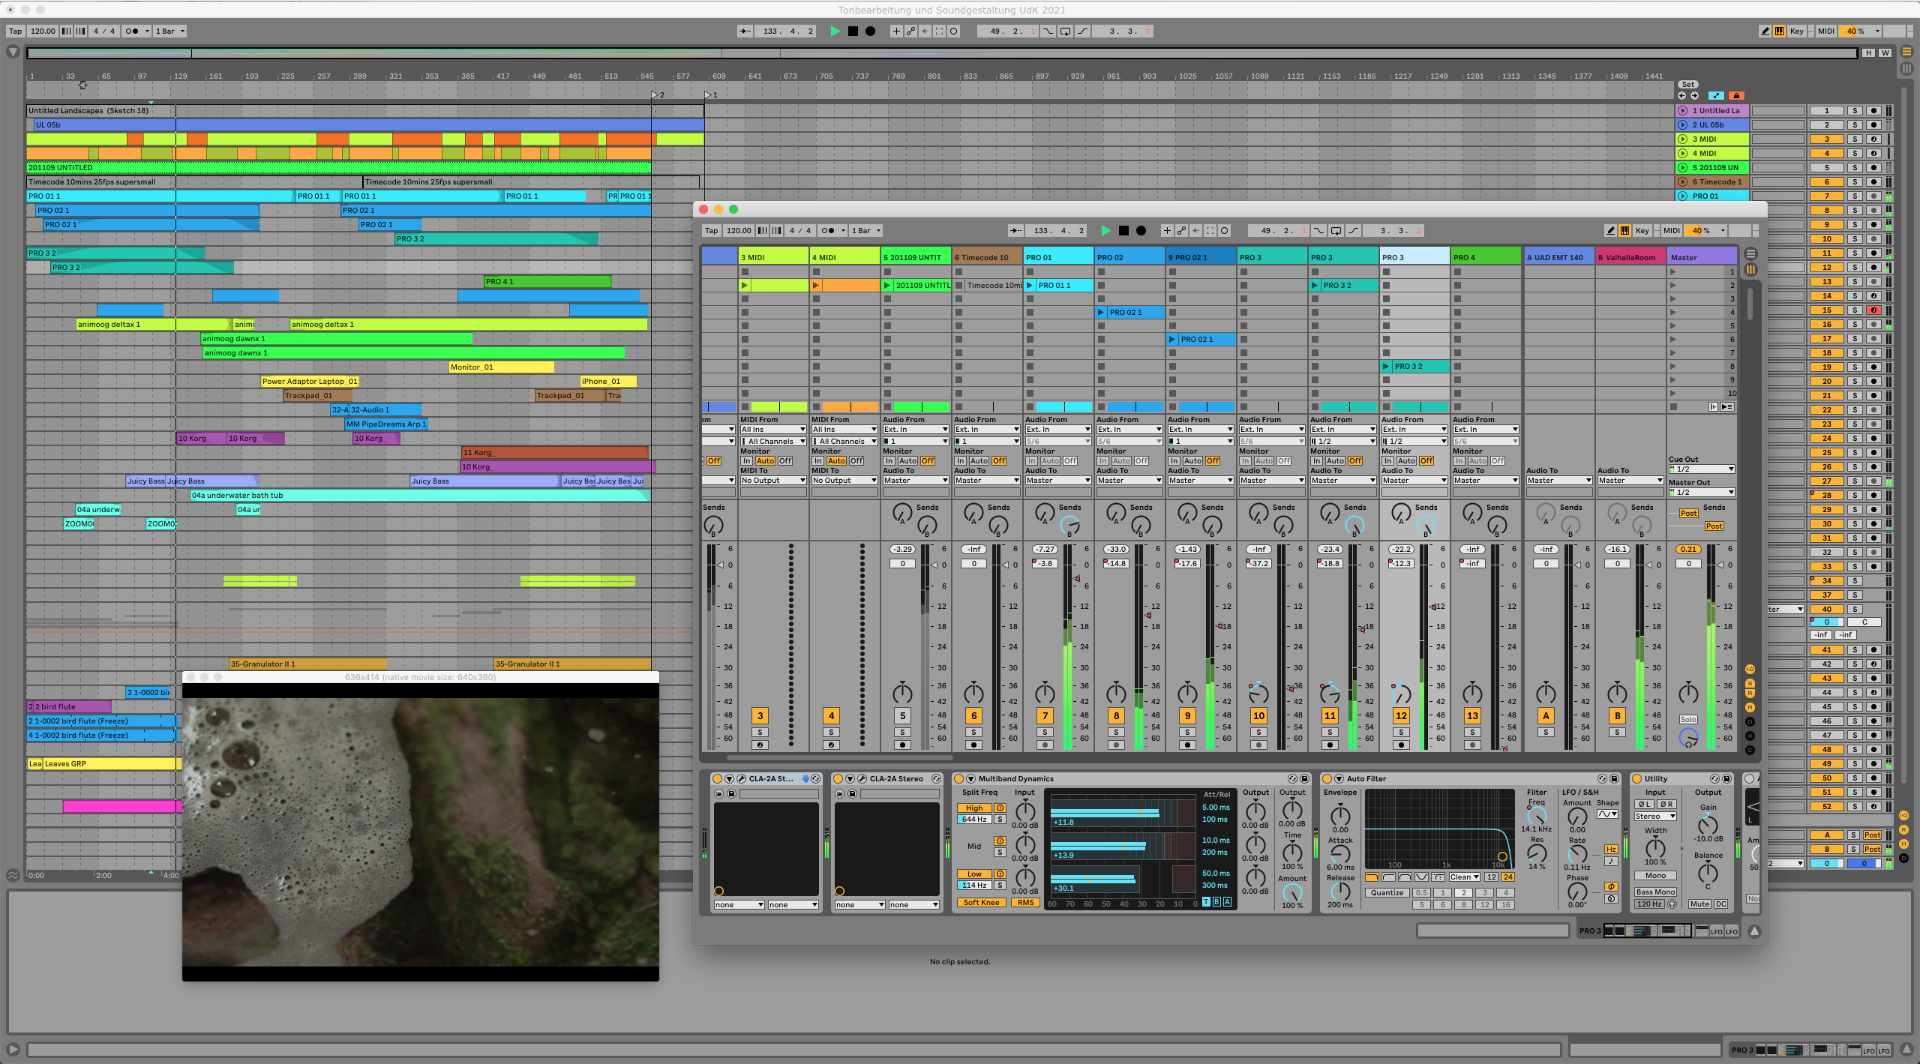Click the follow playback icon in front window

[1015, 231]
